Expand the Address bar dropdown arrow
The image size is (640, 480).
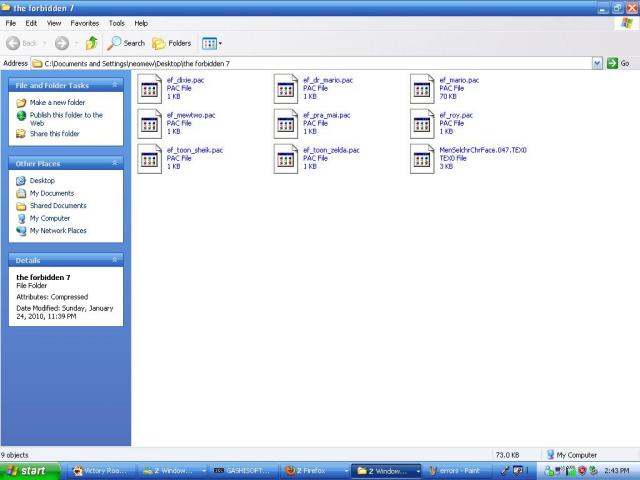(598, 63)
